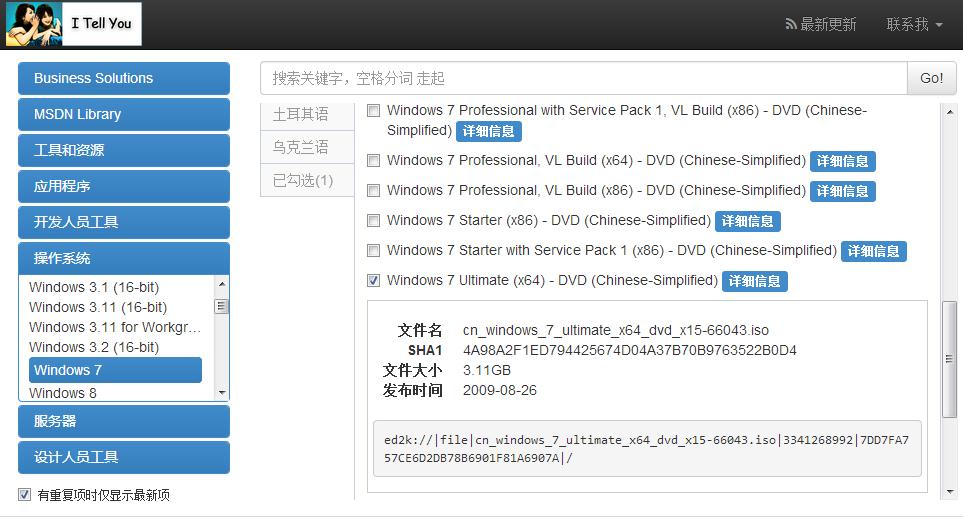Click the SHA1 hash value text
This screenshot has width=963, height=517.
[630, 351]
